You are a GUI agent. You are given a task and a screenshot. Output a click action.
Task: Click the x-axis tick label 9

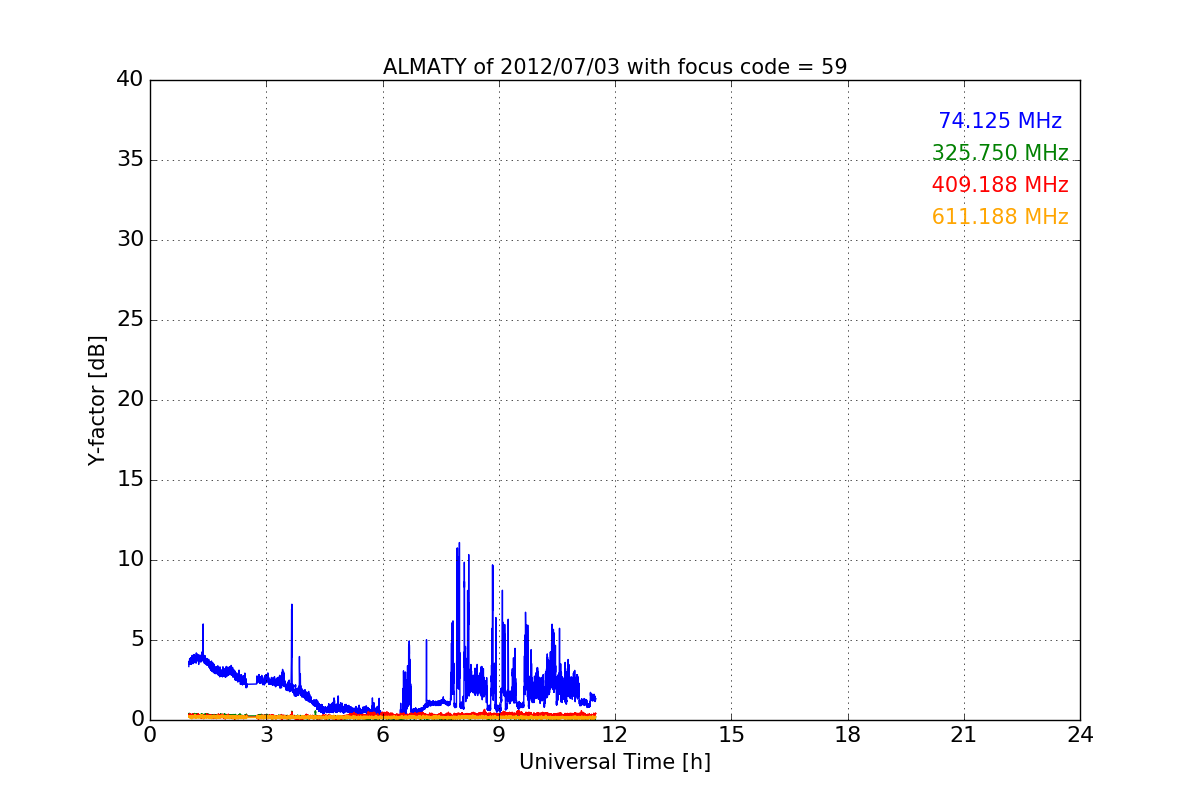499,734
